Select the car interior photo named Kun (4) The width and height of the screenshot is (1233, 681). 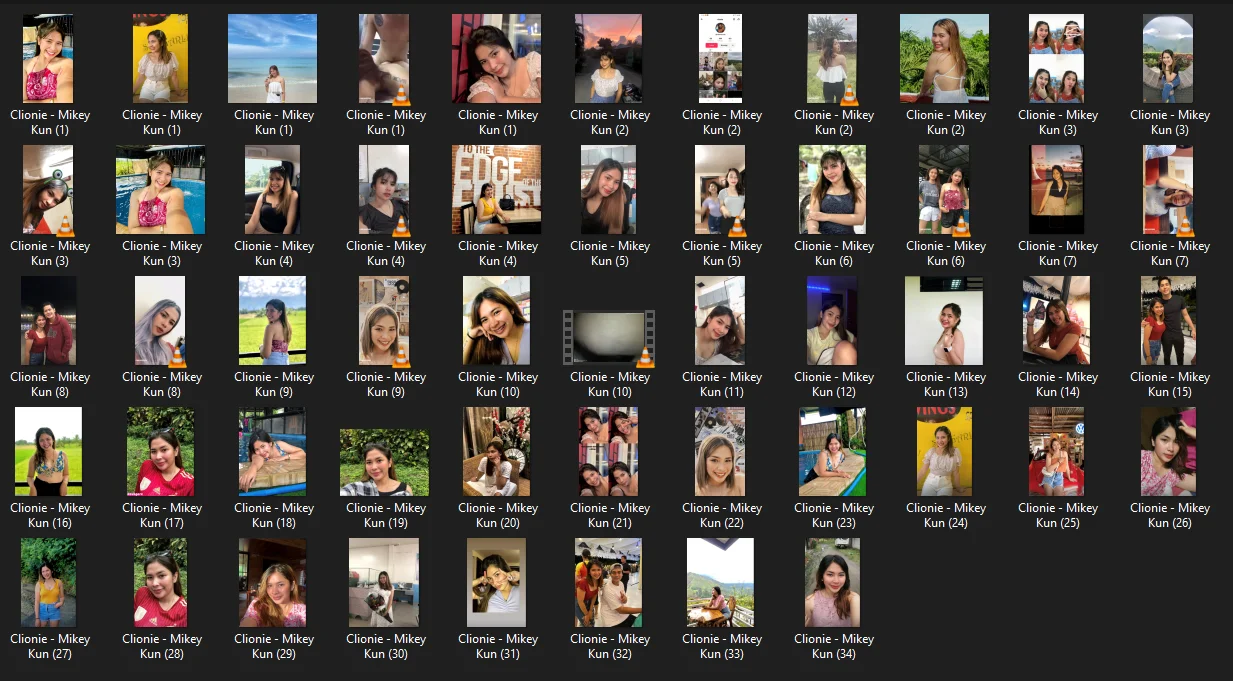pyautogui.click(x=273, y=190)
